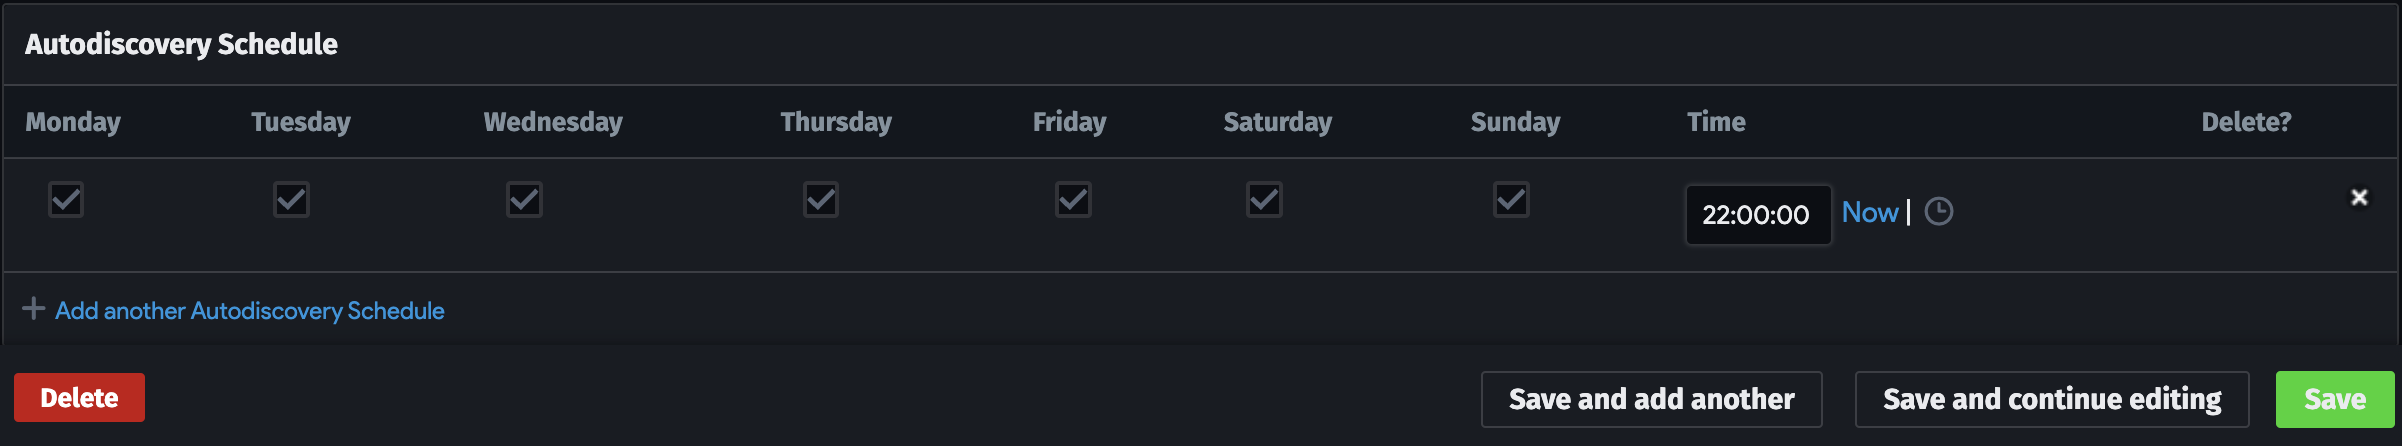Toggle the Tuesday checkbox
Viewport: 2402px width, 446px height.
coord(291,200)
